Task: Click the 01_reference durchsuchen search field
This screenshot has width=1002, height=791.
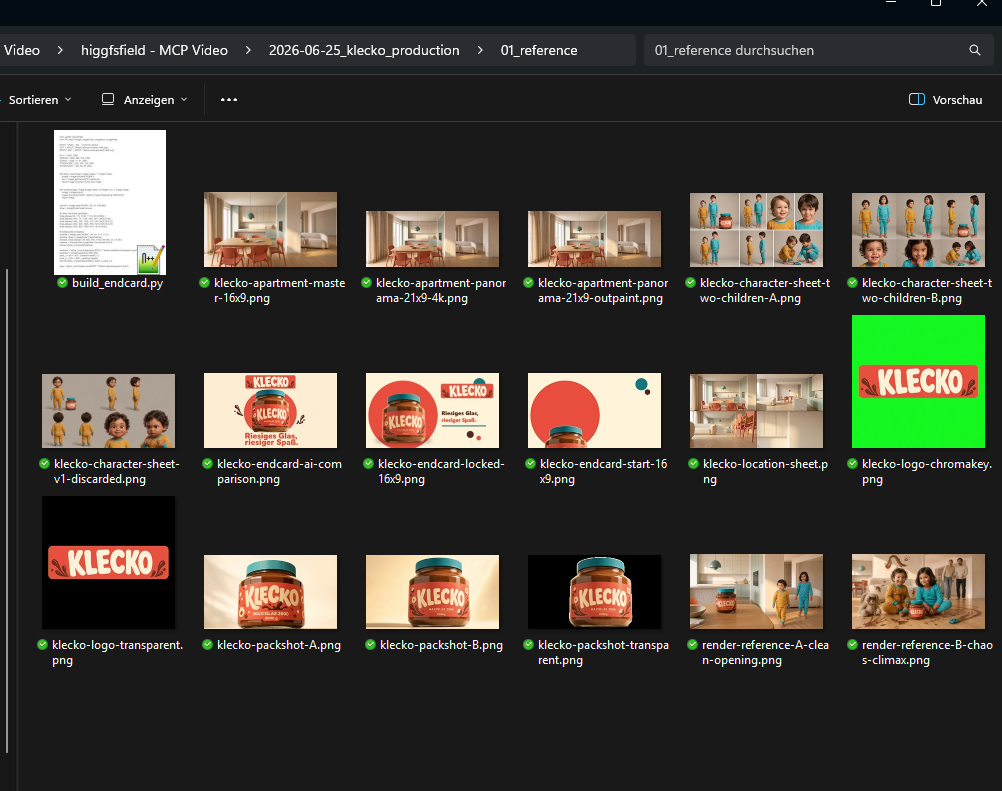Action: point(818,50)
